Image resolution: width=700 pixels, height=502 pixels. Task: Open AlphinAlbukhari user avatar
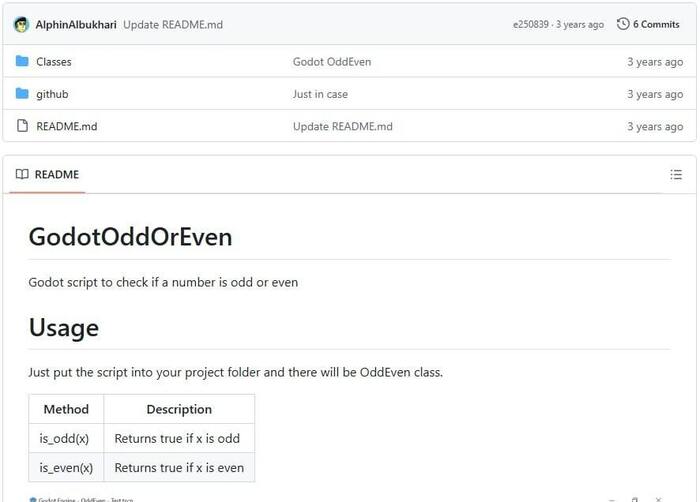pos(21,25)
